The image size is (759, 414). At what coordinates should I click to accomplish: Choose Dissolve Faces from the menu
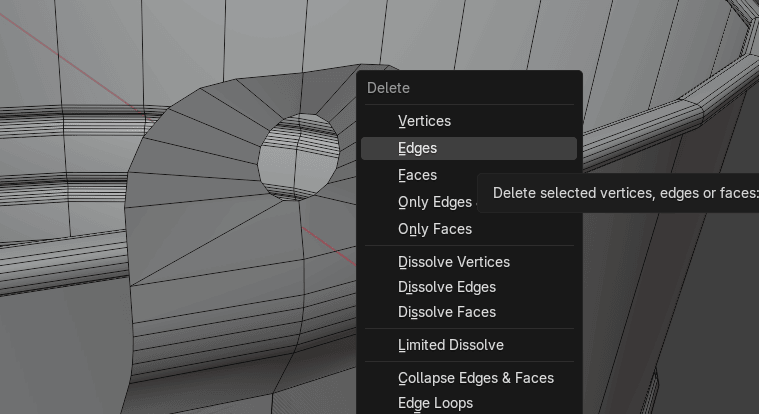(x=446, y=312)
